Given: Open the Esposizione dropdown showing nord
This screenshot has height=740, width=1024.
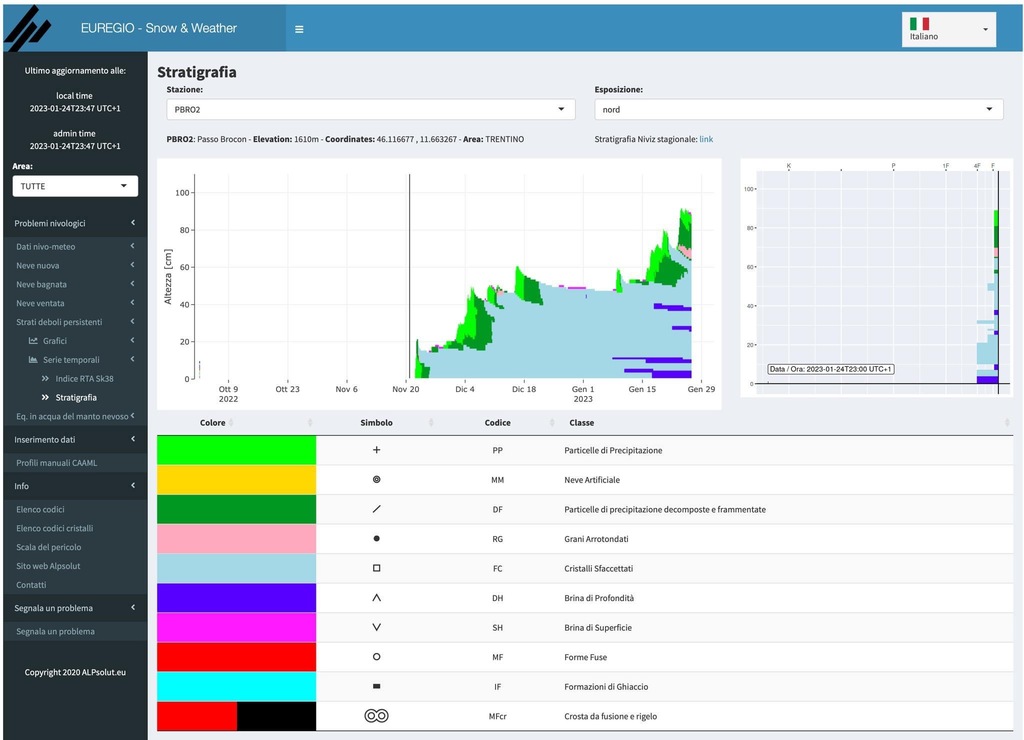Looking at the screenshot, I should pyautogui.click(x=798, y=109).
